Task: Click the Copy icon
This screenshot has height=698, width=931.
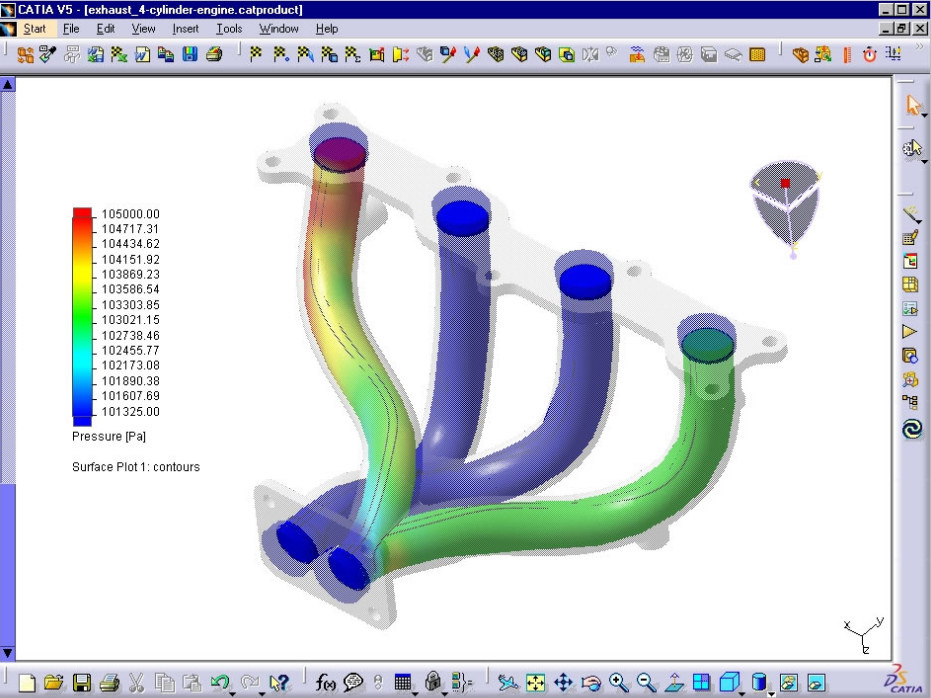Action: point(163,683)
